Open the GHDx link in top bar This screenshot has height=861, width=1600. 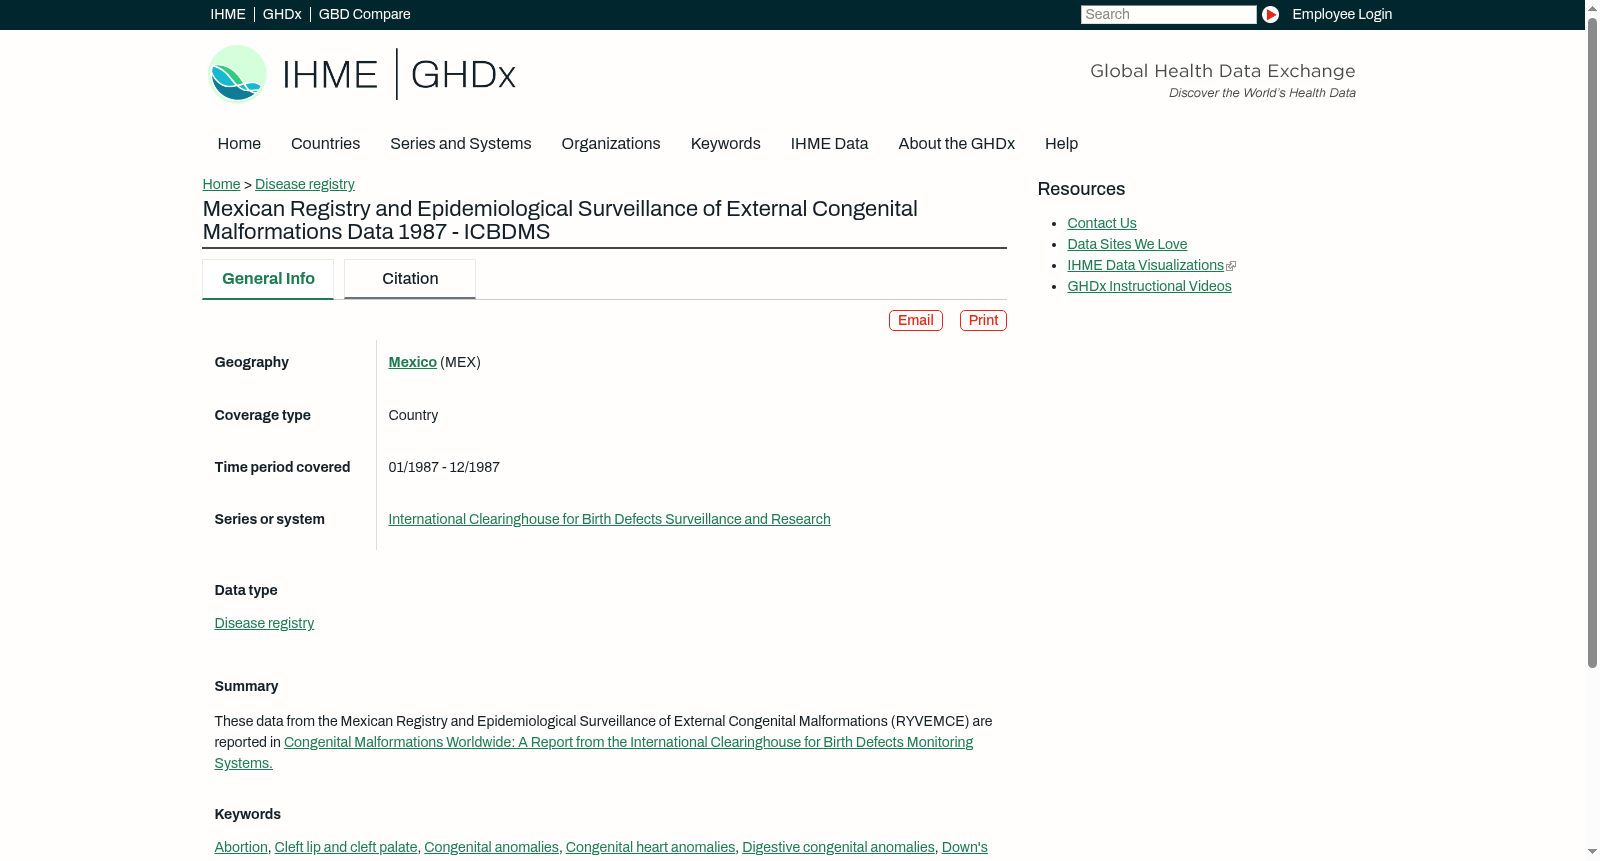click(x=282, y=14)
